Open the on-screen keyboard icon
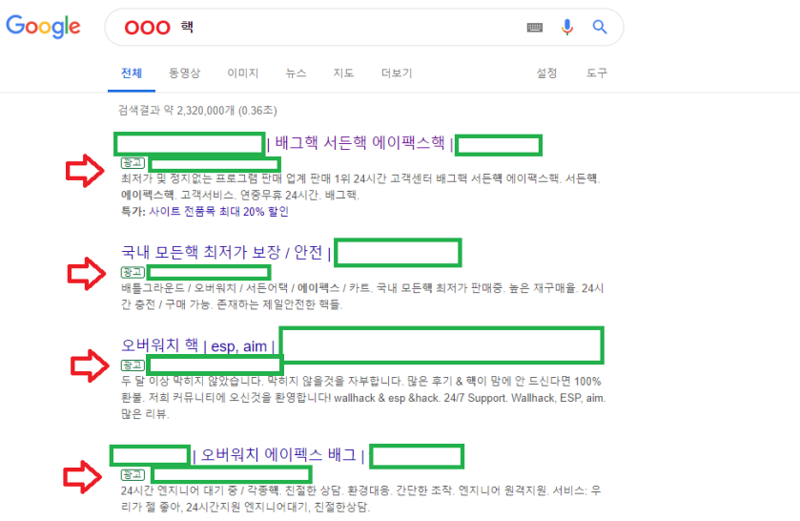This screenshot has width=800, height=521. click(534, 27)
